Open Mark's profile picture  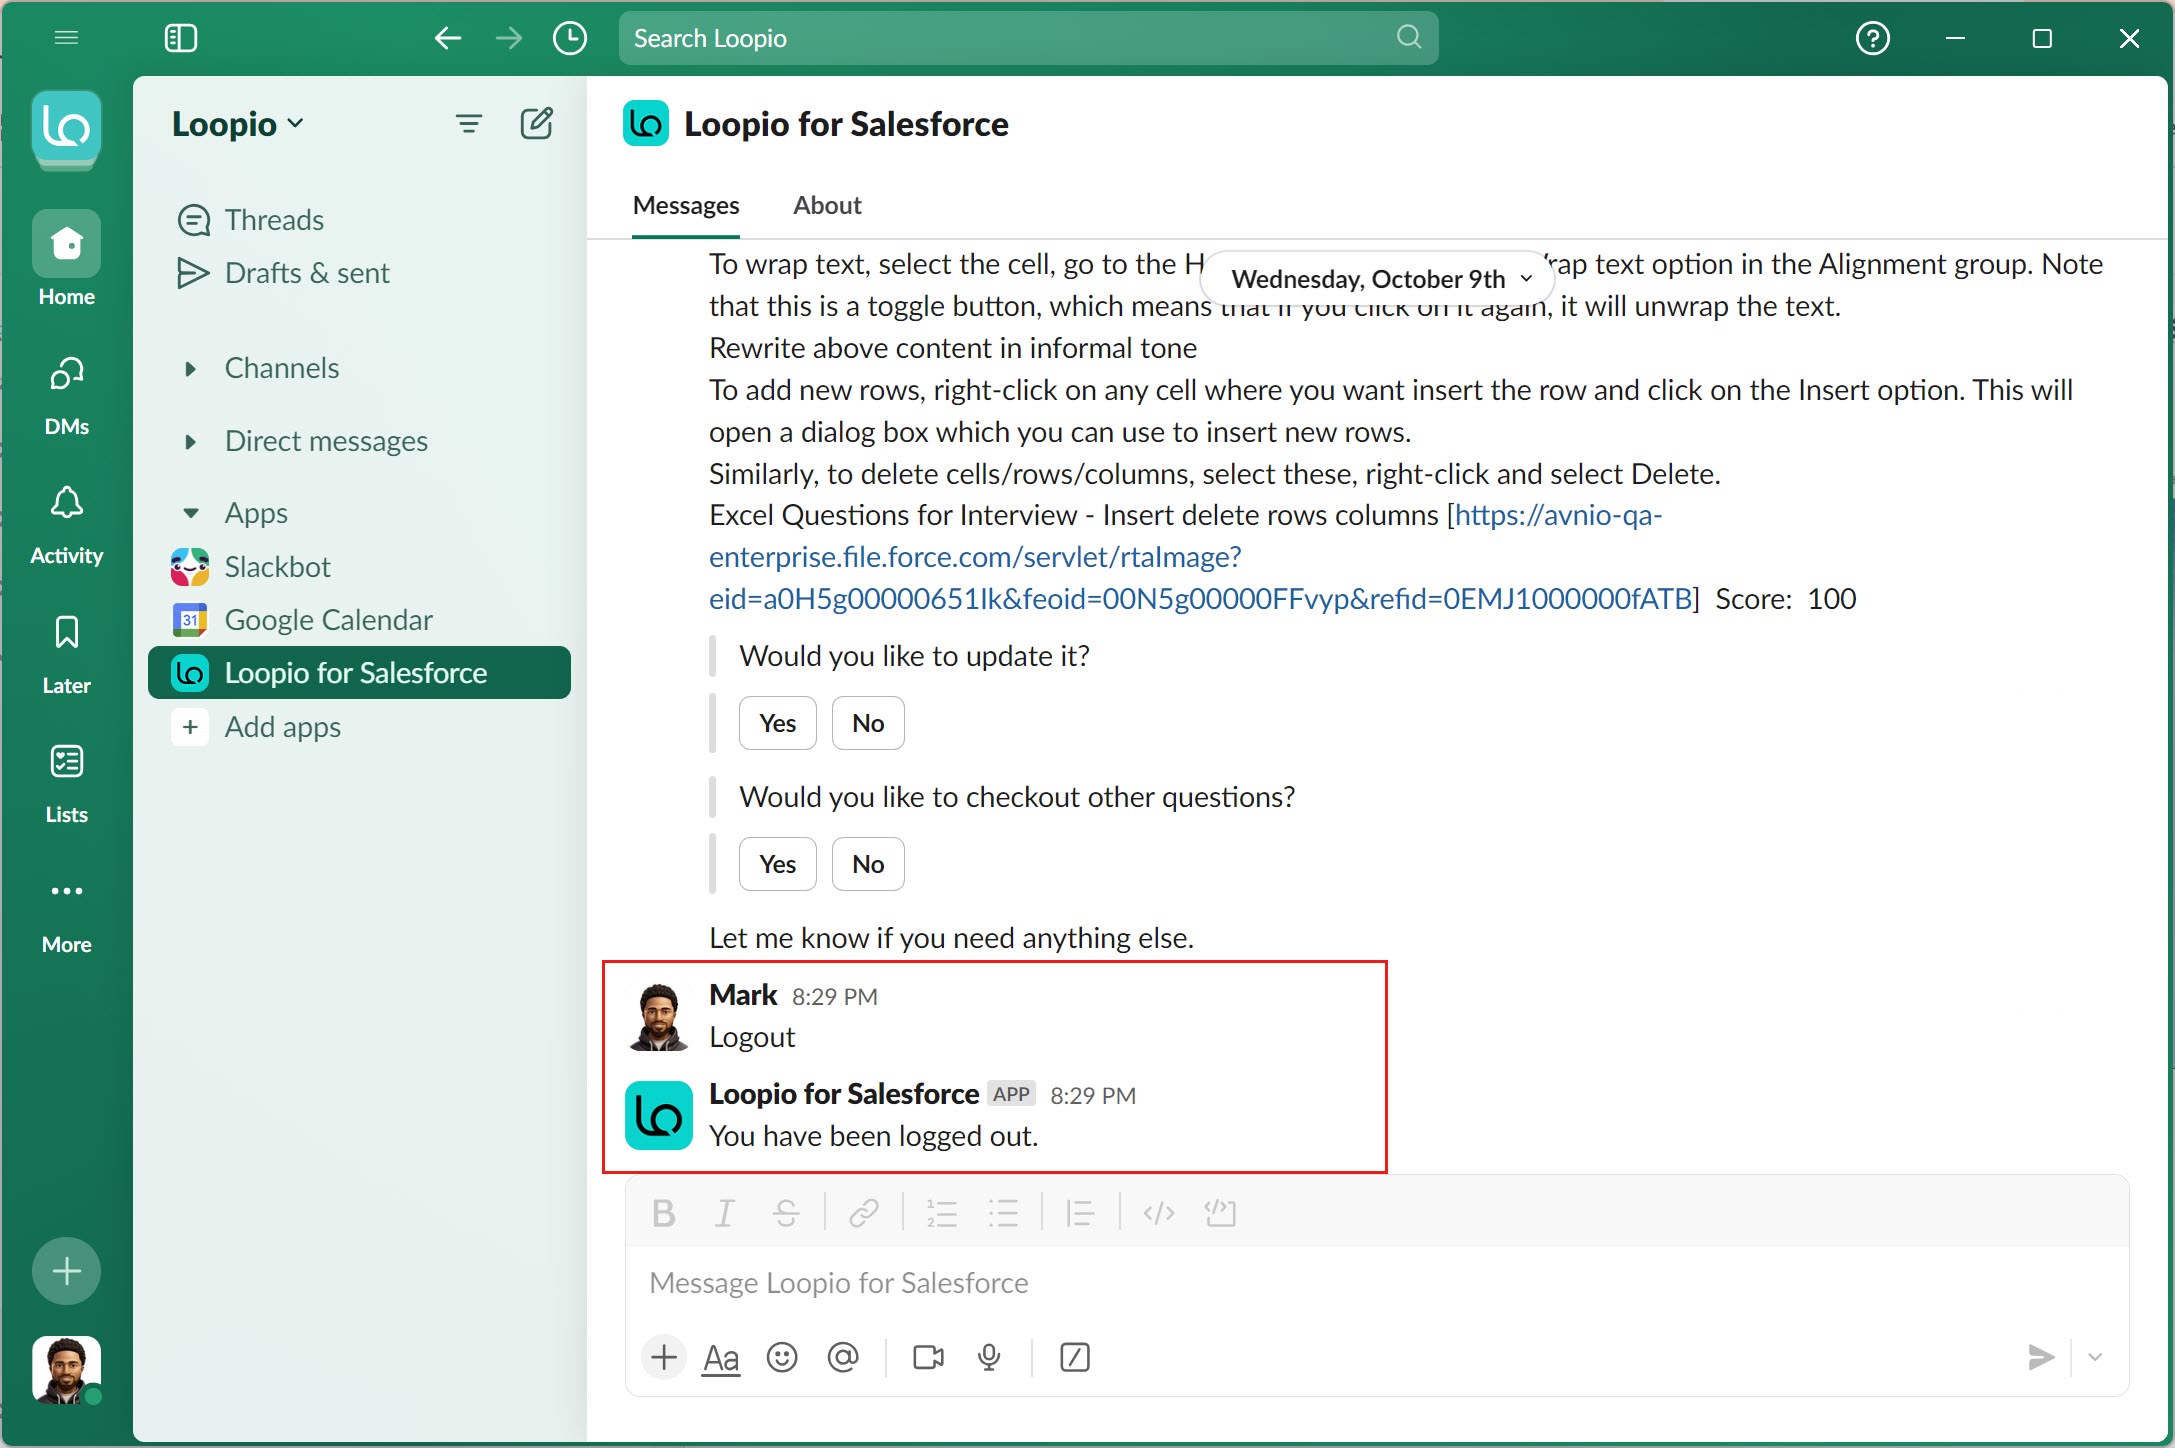point(658,1016)
